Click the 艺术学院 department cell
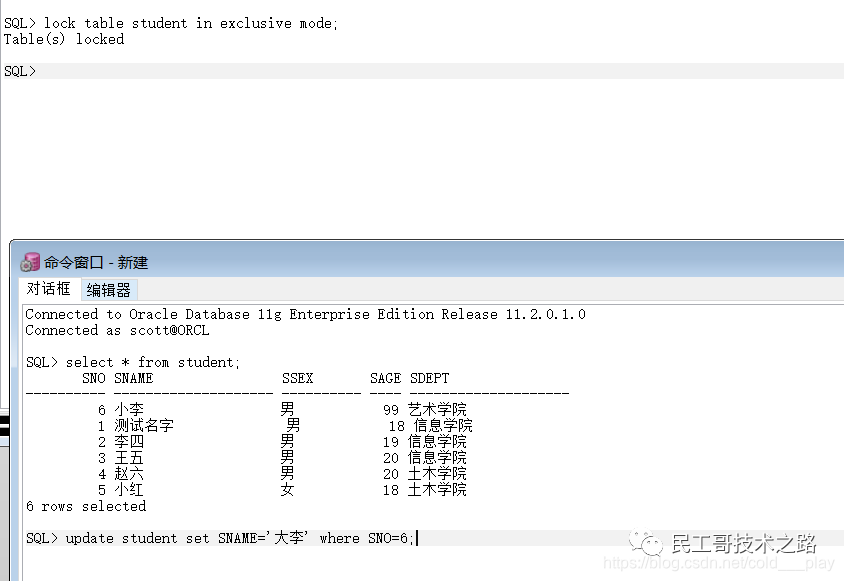This screenshot has height=581, width=844. 437,409
